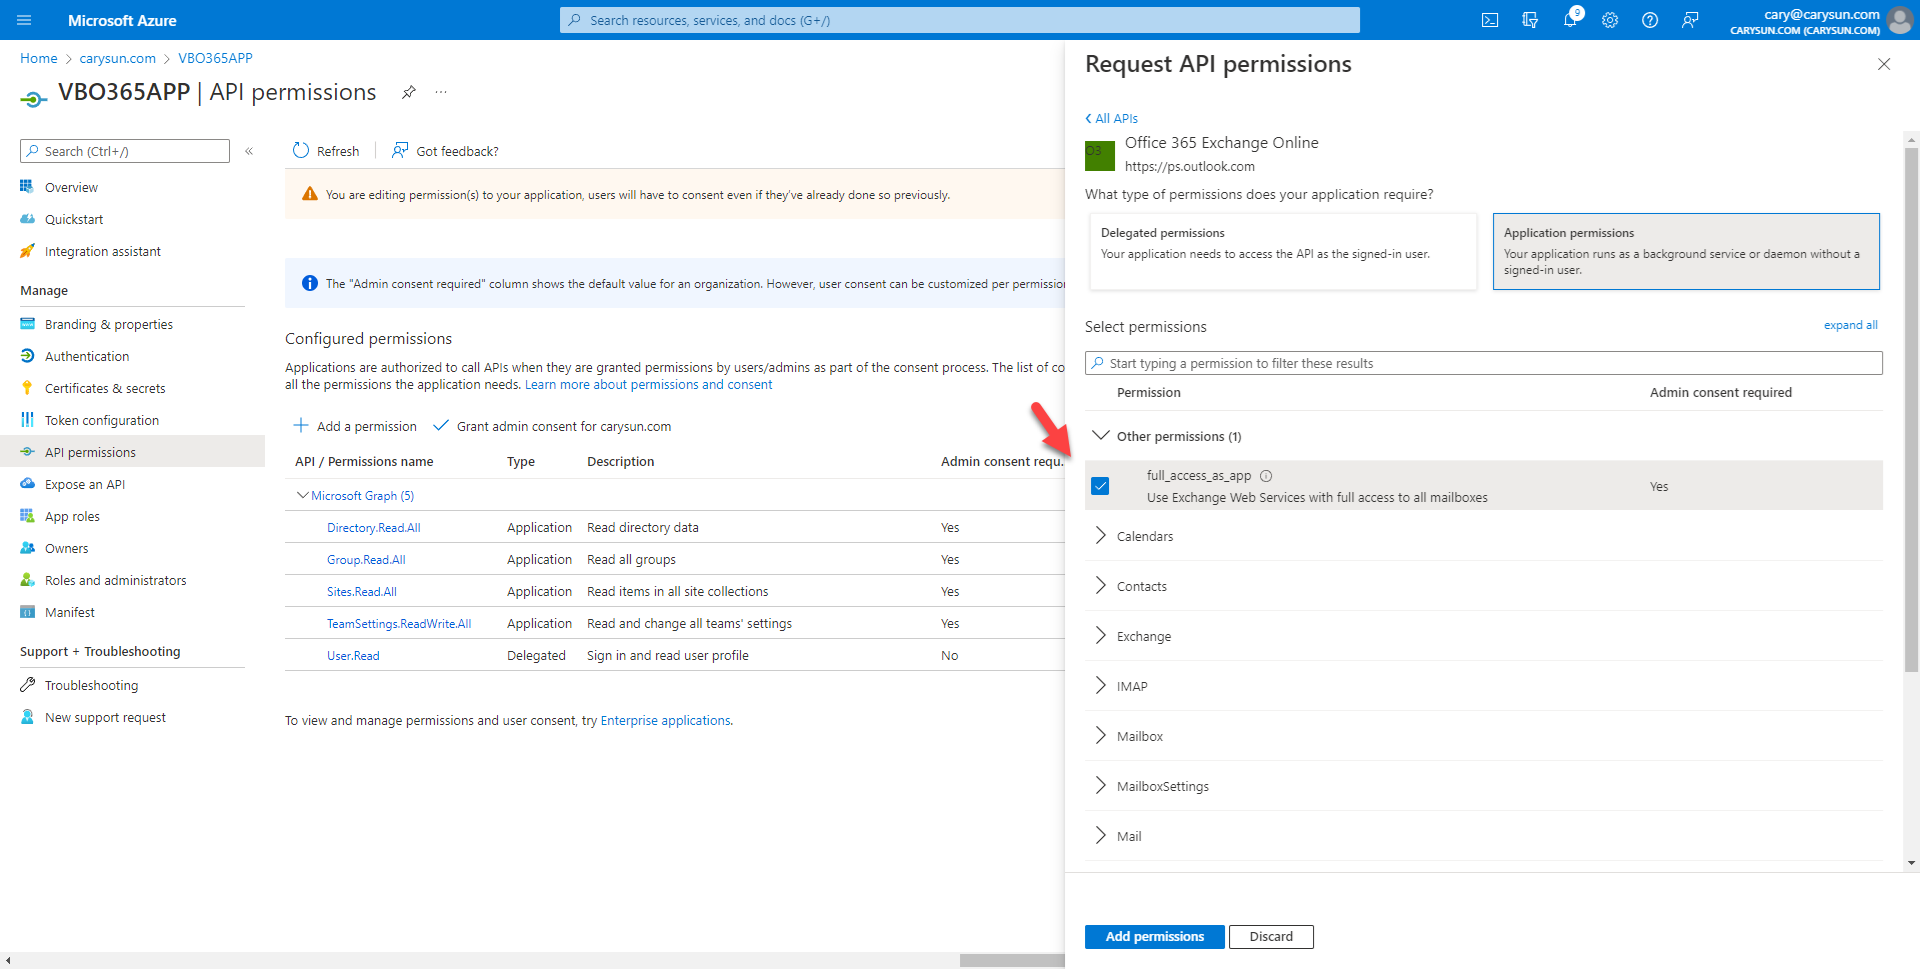Open the Azure portal hamburger menu
The width and height of the screenshot is (1920, 969).
click(x=25, y=20)
